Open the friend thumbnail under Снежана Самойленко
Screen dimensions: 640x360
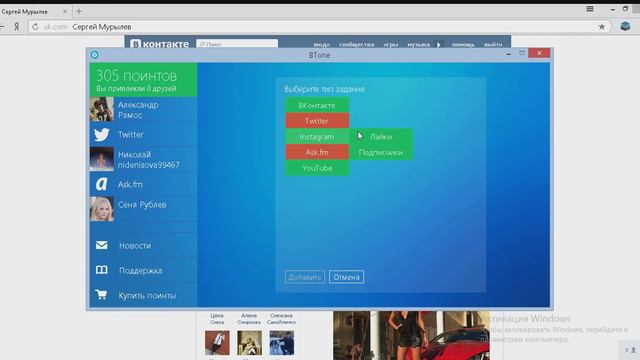[x=282, y=342]
